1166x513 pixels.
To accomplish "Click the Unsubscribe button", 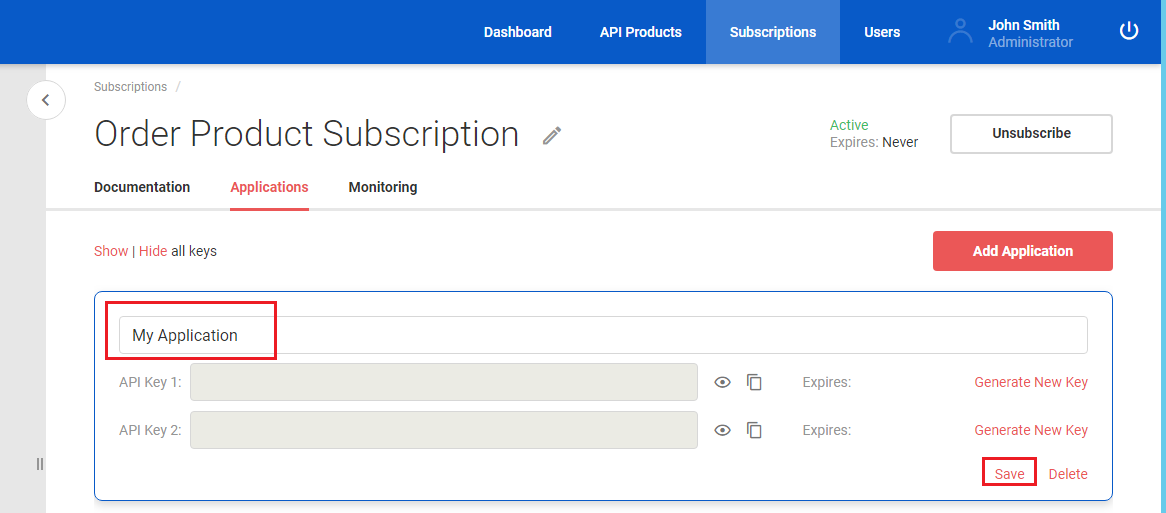I will (x=1031, y=134).
